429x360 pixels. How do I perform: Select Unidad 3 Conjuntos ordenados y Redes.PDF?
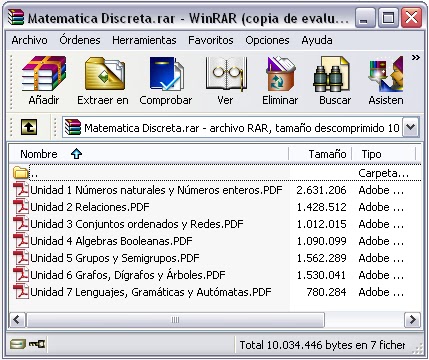[x=137, y=224]
